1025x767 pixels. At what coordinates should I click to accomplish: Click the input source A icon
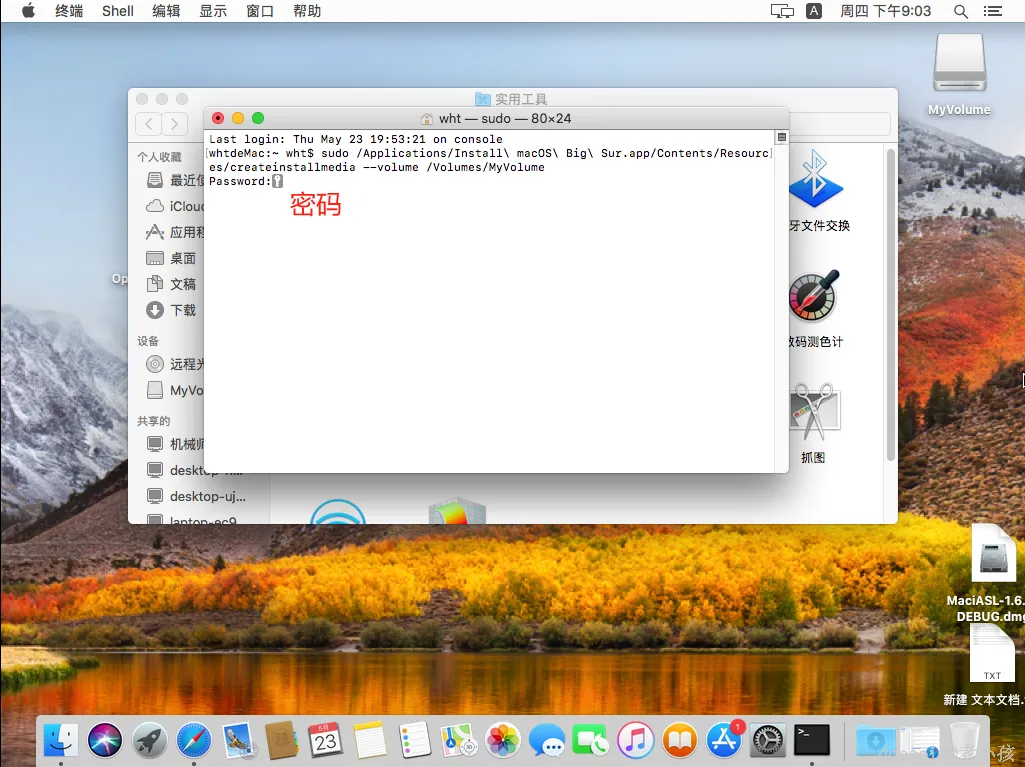coord(814,10)
